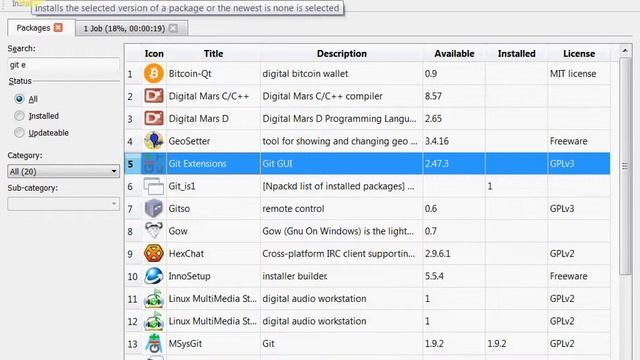Select the Git Extensions title cell

(x=213, y=163)
